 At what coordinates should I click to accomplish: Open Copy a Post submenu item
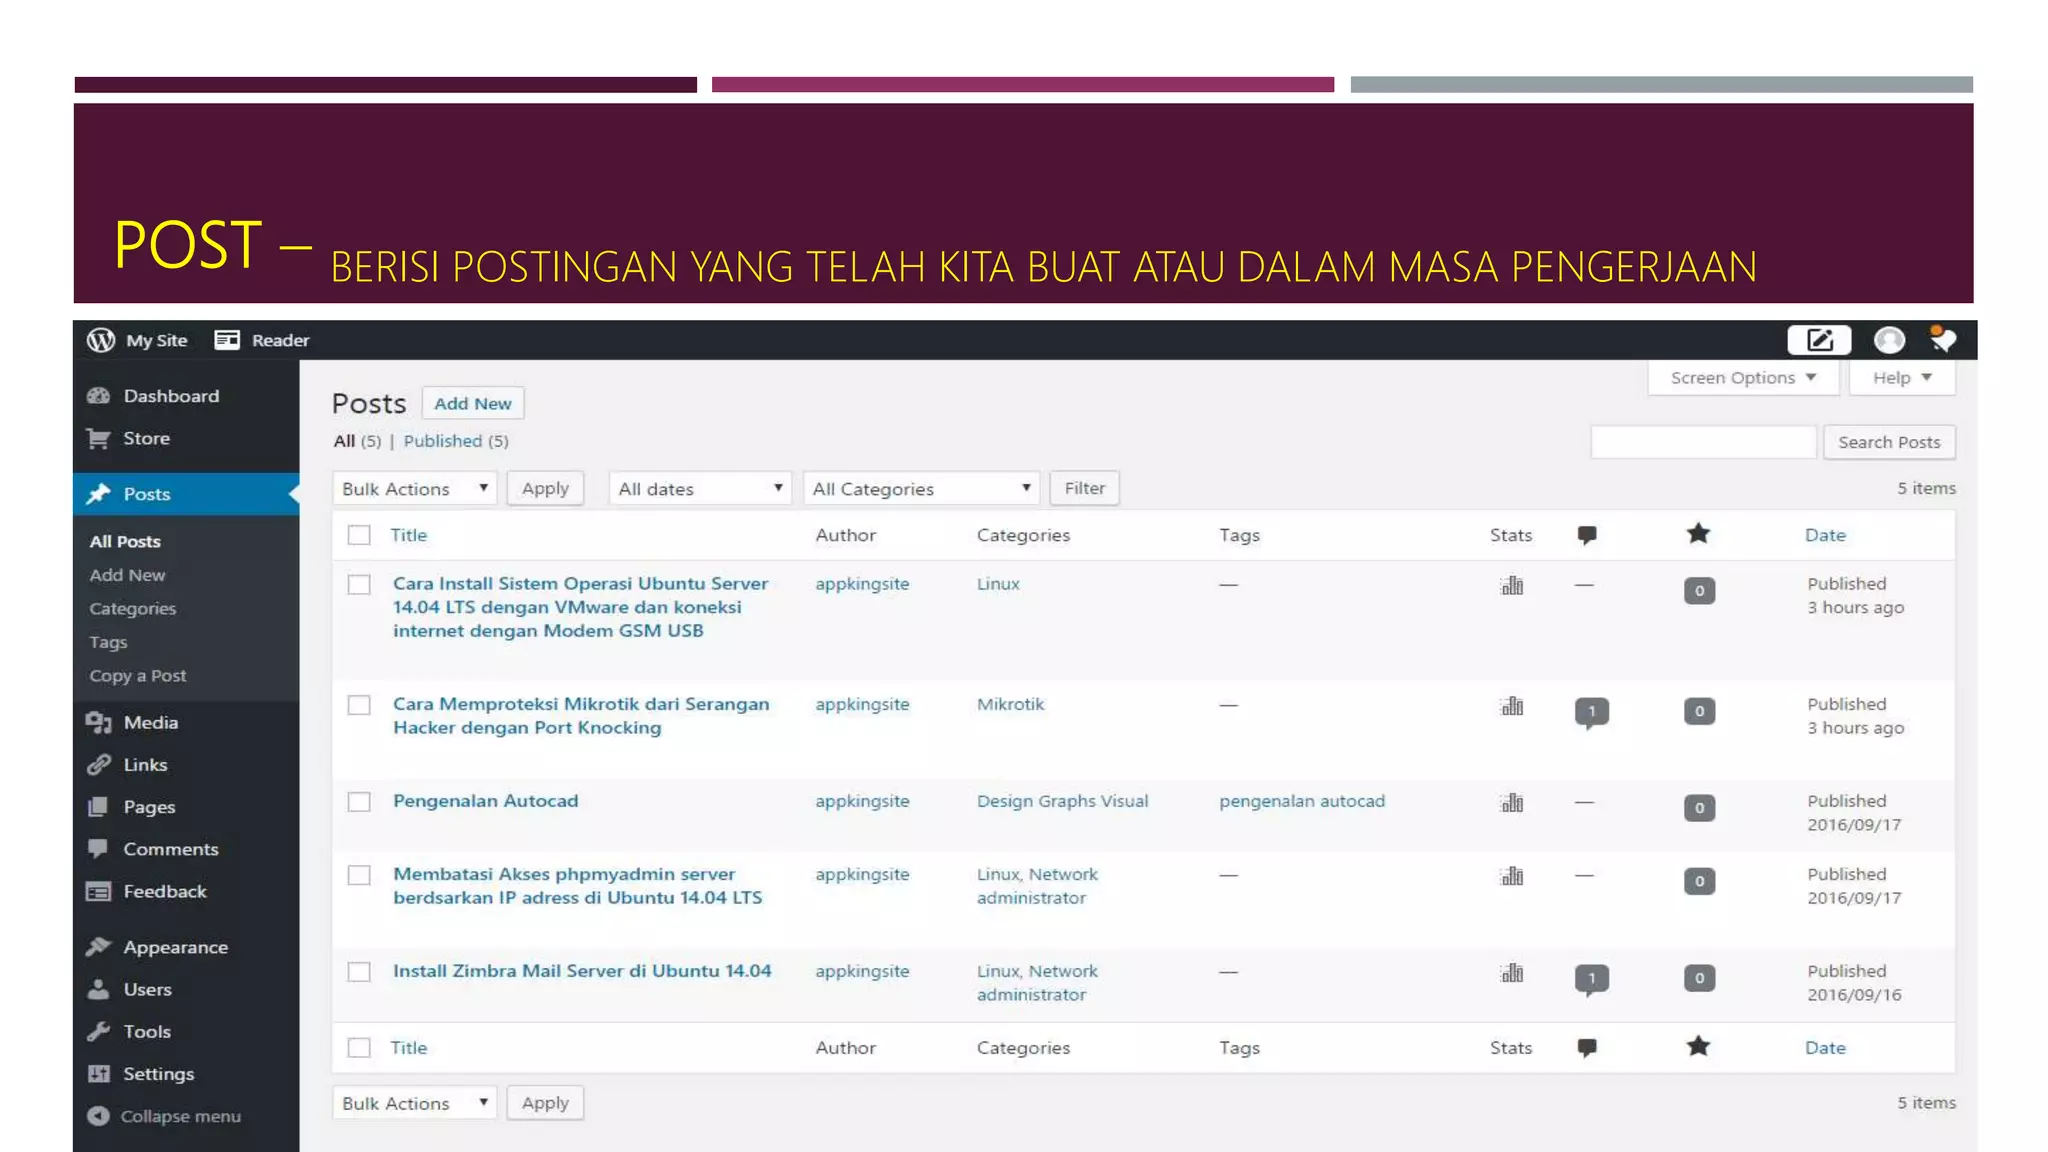pyautogui.click(x=138, y=676)
